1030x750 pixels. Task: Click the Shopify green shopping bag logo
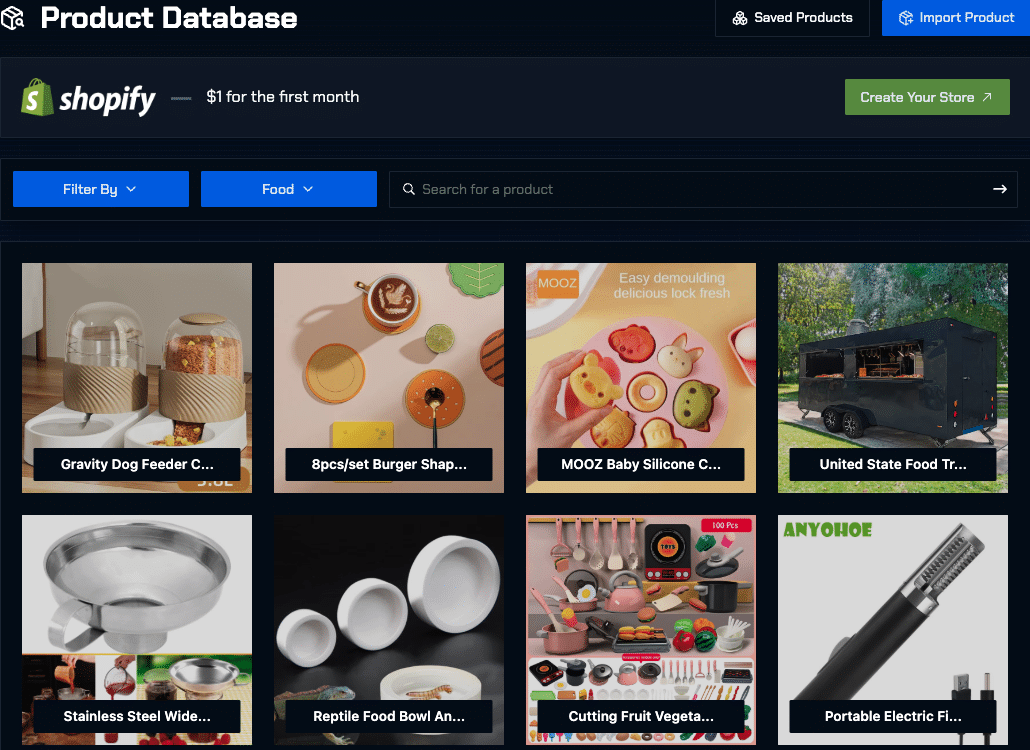click(34, 97)
